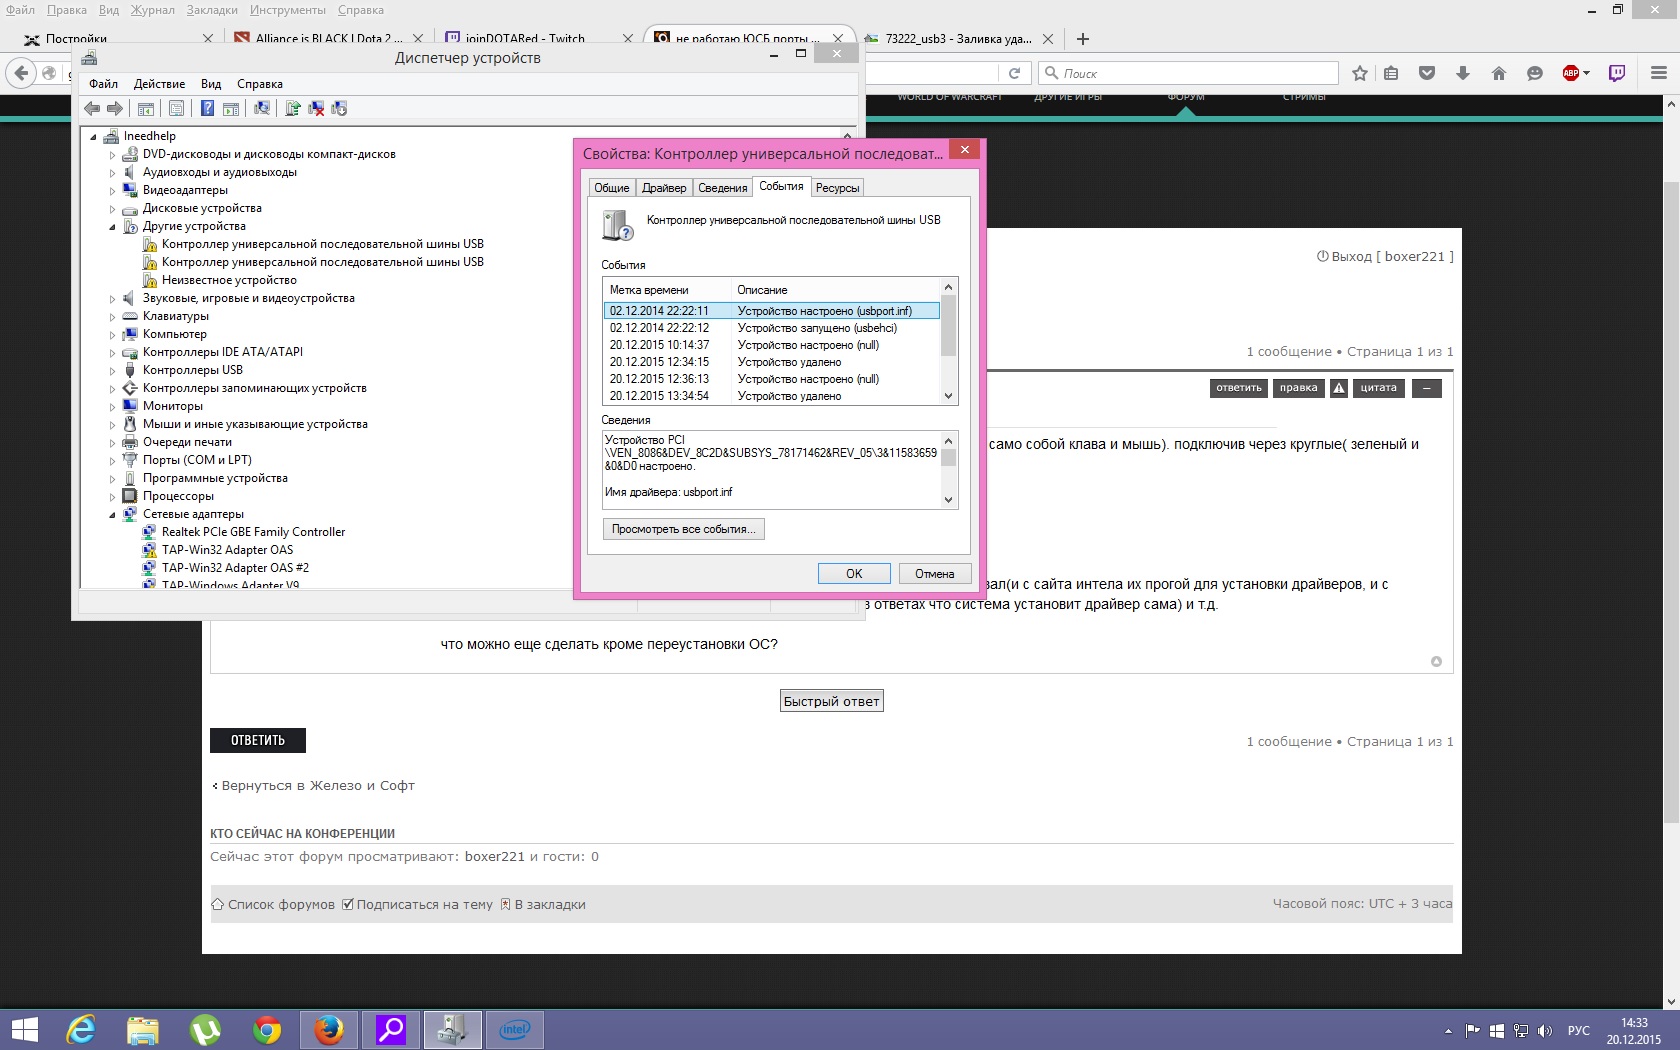Image resolution: width=1680 pixels, height=1050 pixels.
Task: Open the Firefox hamburger menu
Action: pyautogui.click(x=1659, y=73)
